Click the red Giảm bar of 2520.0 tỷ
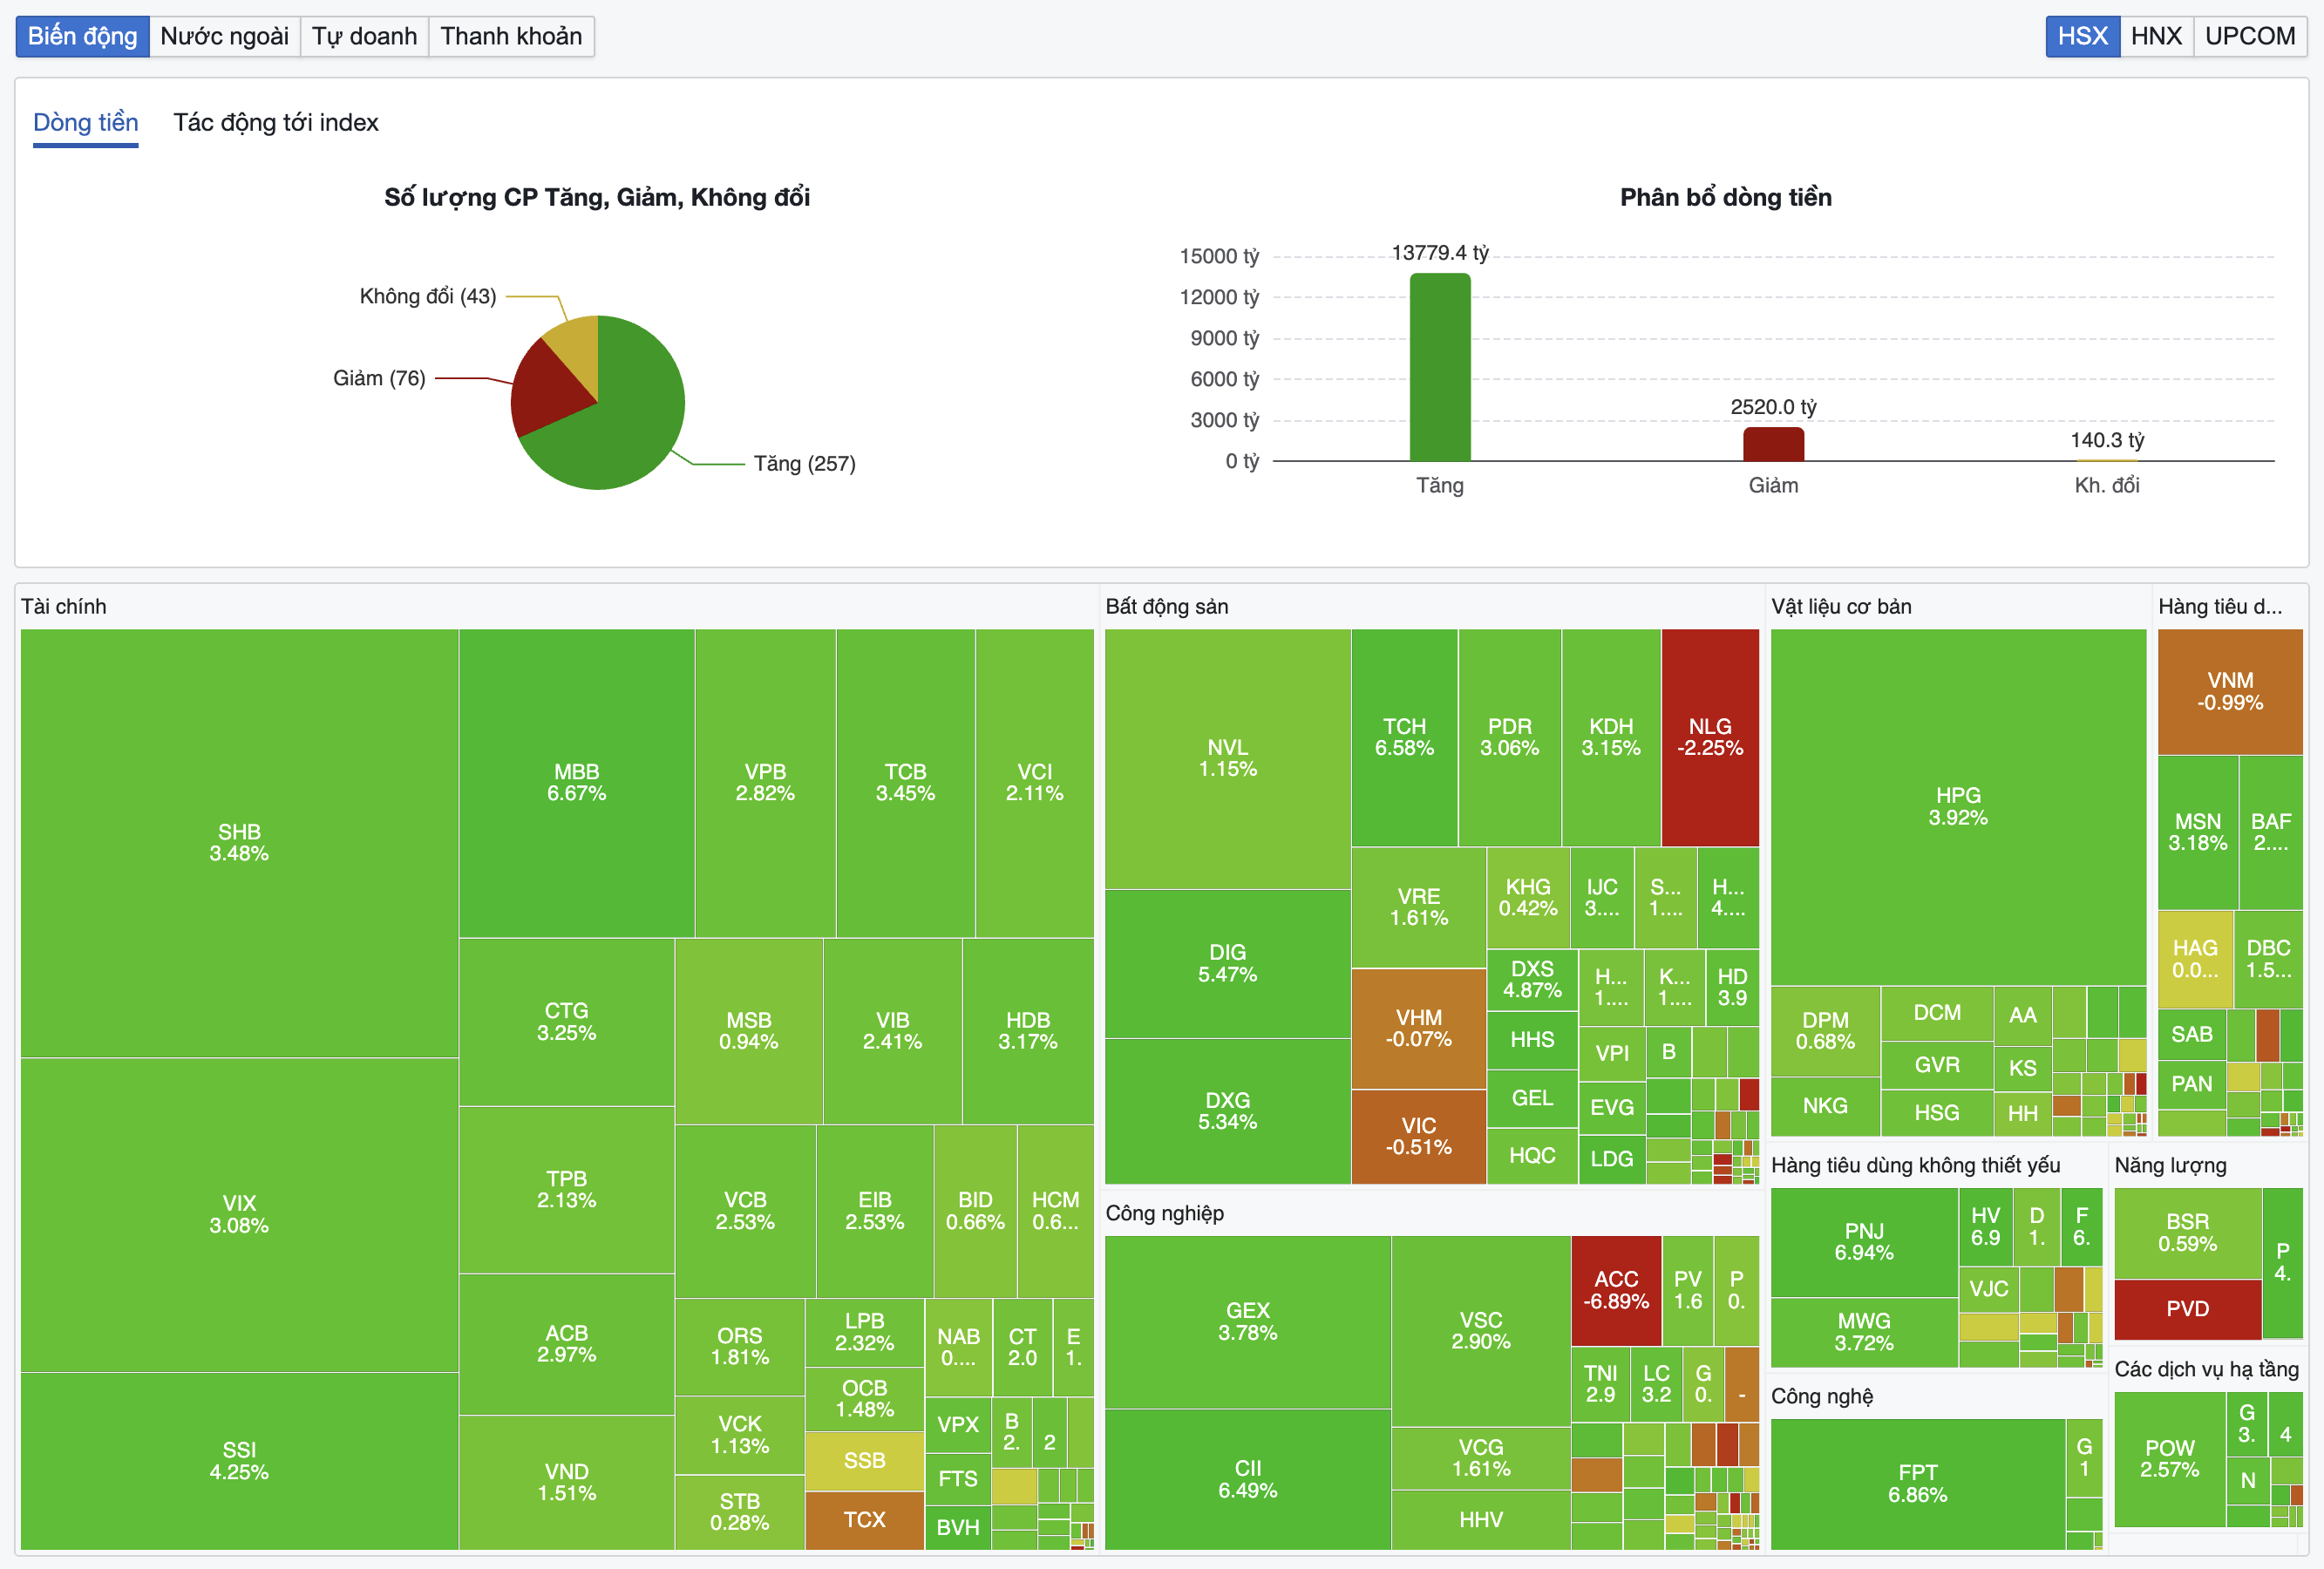The width and height of the screenshot is (2324, 1569). [x=1773, y=444]
